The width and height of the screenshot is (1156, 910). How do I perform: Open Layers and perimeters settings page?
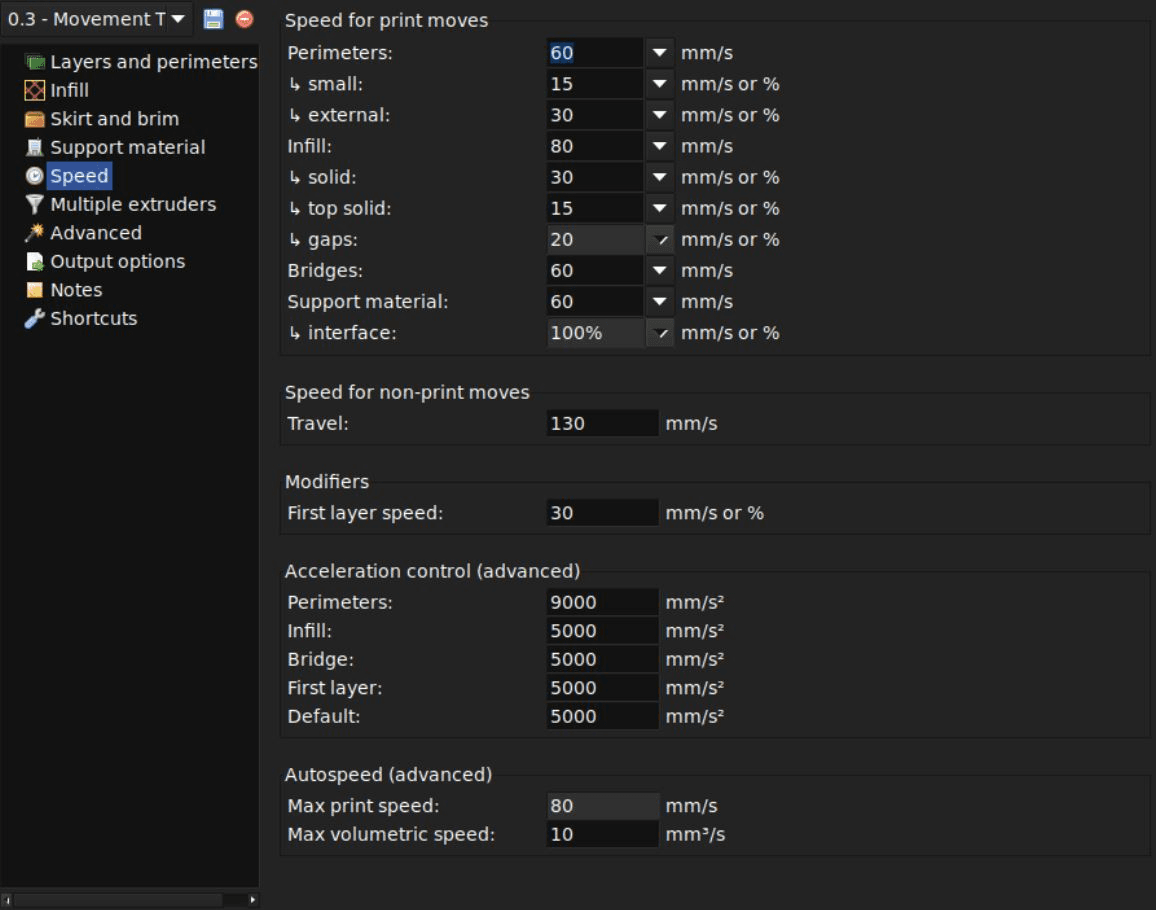(x=153, y=62)
